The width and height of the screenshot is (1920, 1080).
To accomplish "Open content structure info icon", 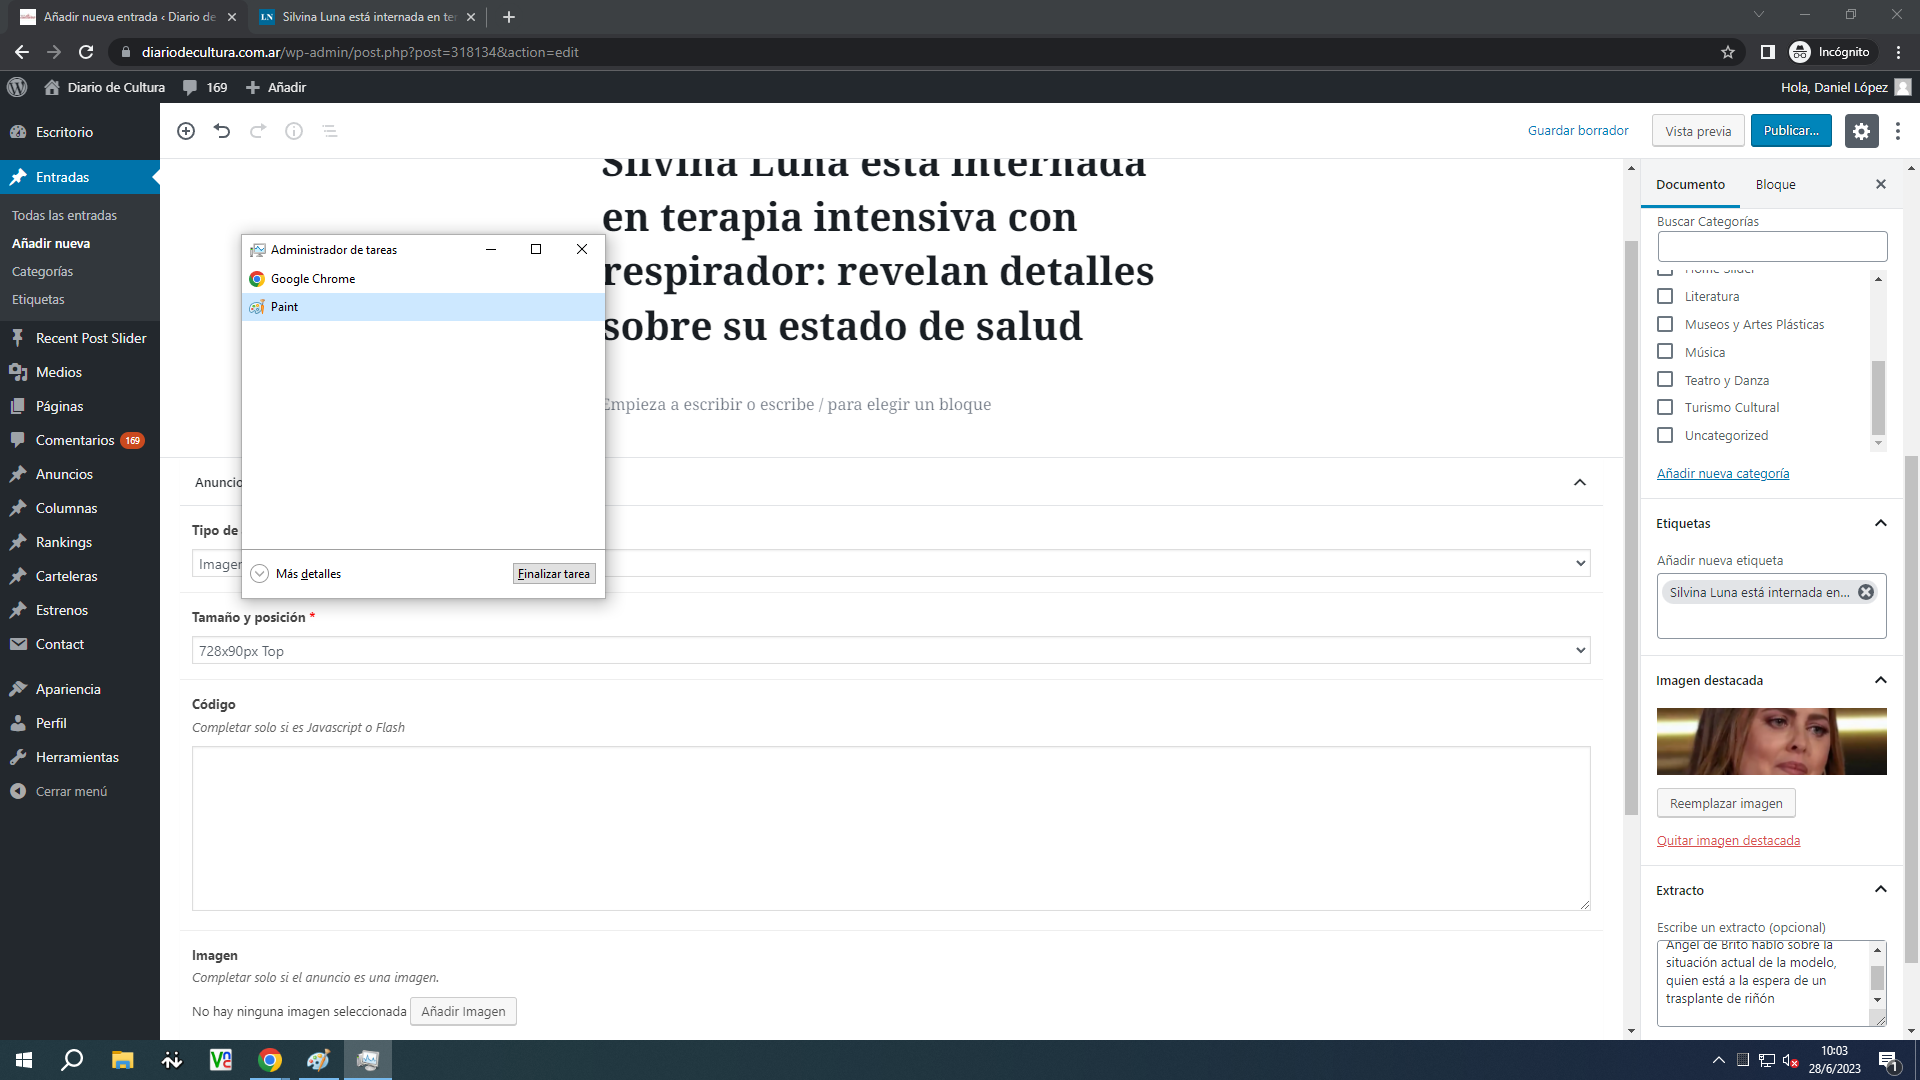I will [294, 131].
